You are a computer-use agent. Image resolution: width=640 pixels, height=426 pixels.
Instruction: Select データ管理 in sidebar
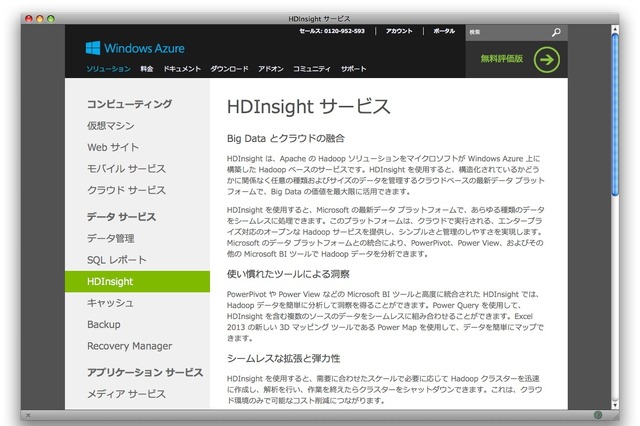point(111,238)
